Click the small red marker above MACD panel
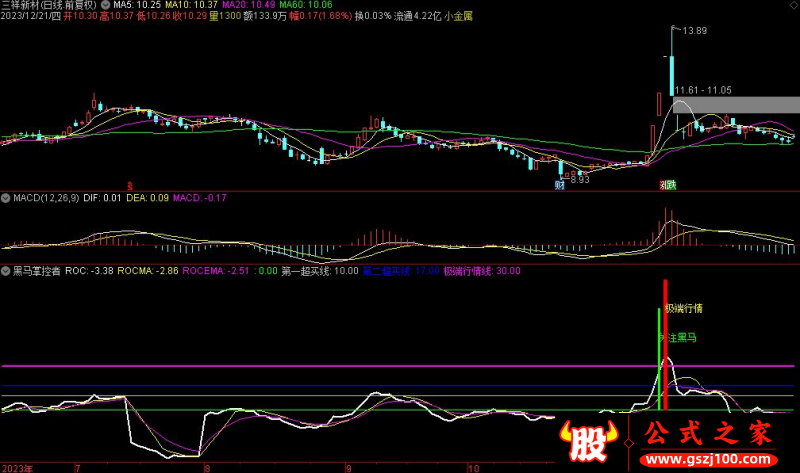This screenshot has height=473, width=800. coord(130,185)
